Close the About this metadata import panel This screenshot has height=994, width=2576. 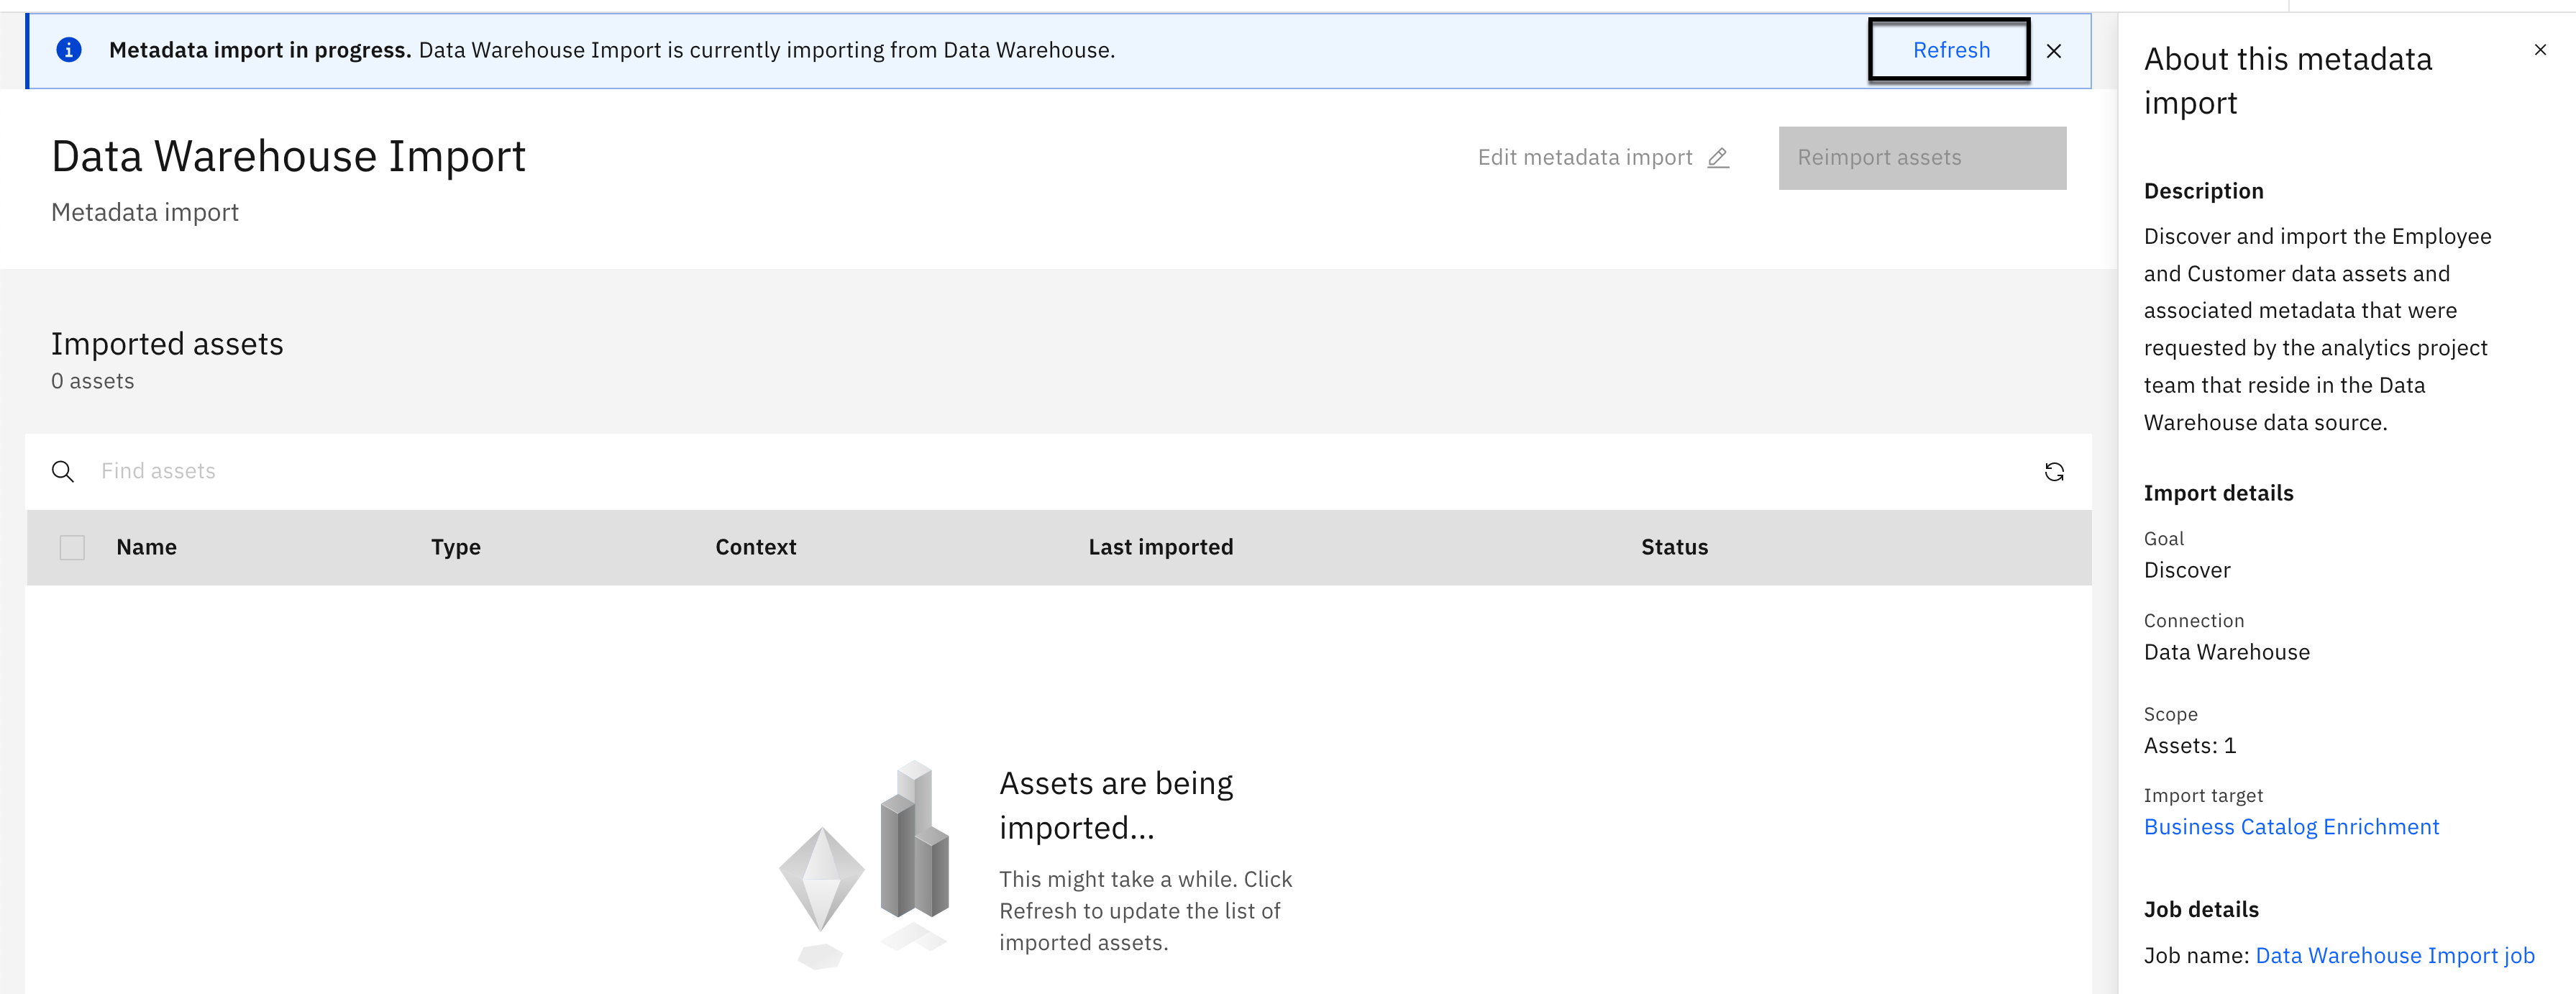[x=2539, y=50]
